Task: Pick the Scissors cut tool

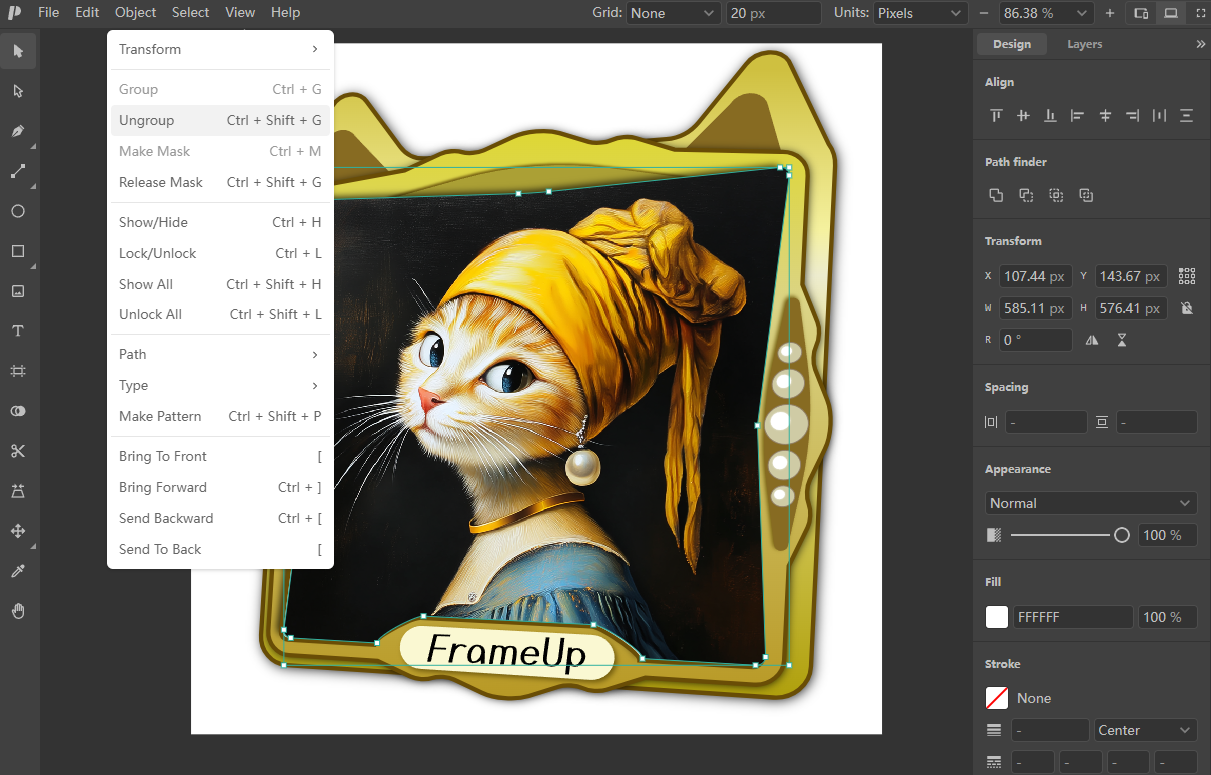Action: pos(18,451)
